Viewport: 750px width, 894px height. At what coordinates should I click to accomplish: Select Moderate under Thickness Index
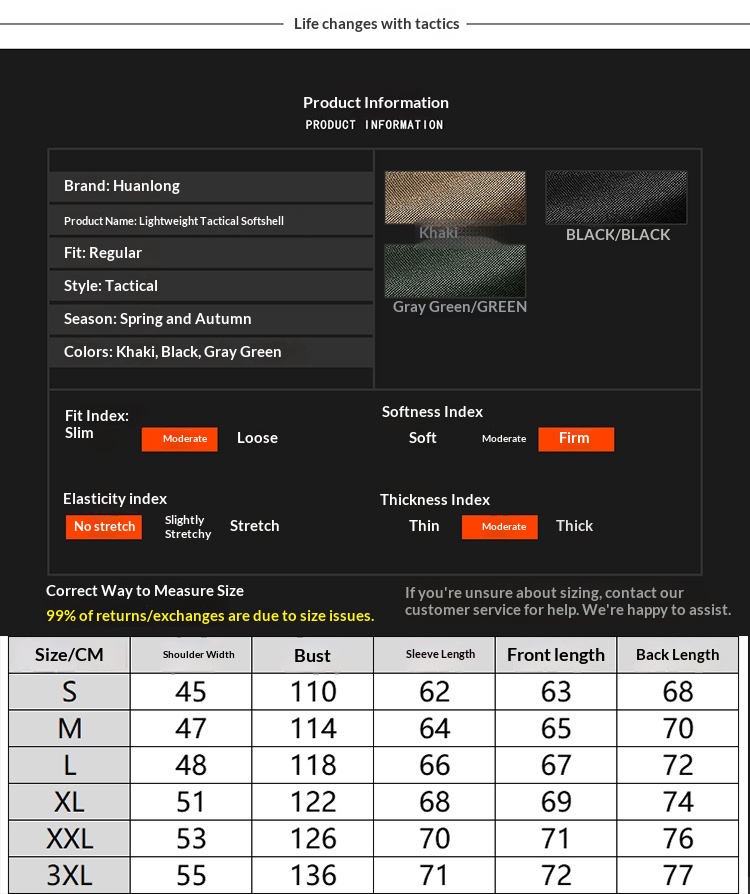coord(500,527)
